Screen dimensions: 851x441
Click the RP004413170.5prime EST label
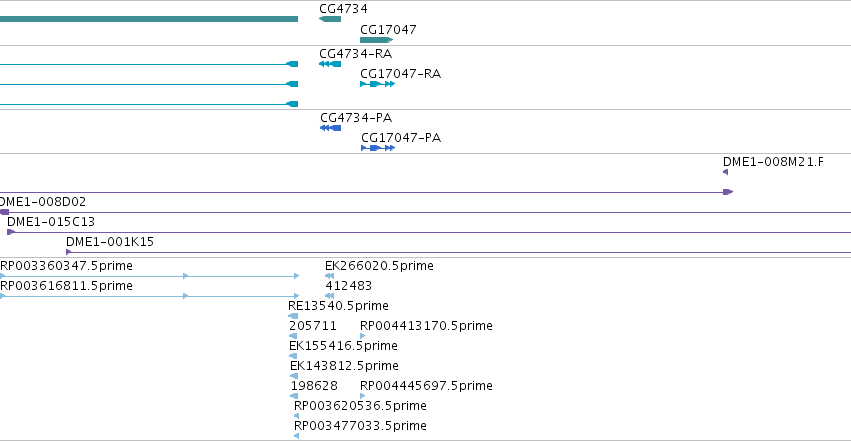click(x=427, y=326)
